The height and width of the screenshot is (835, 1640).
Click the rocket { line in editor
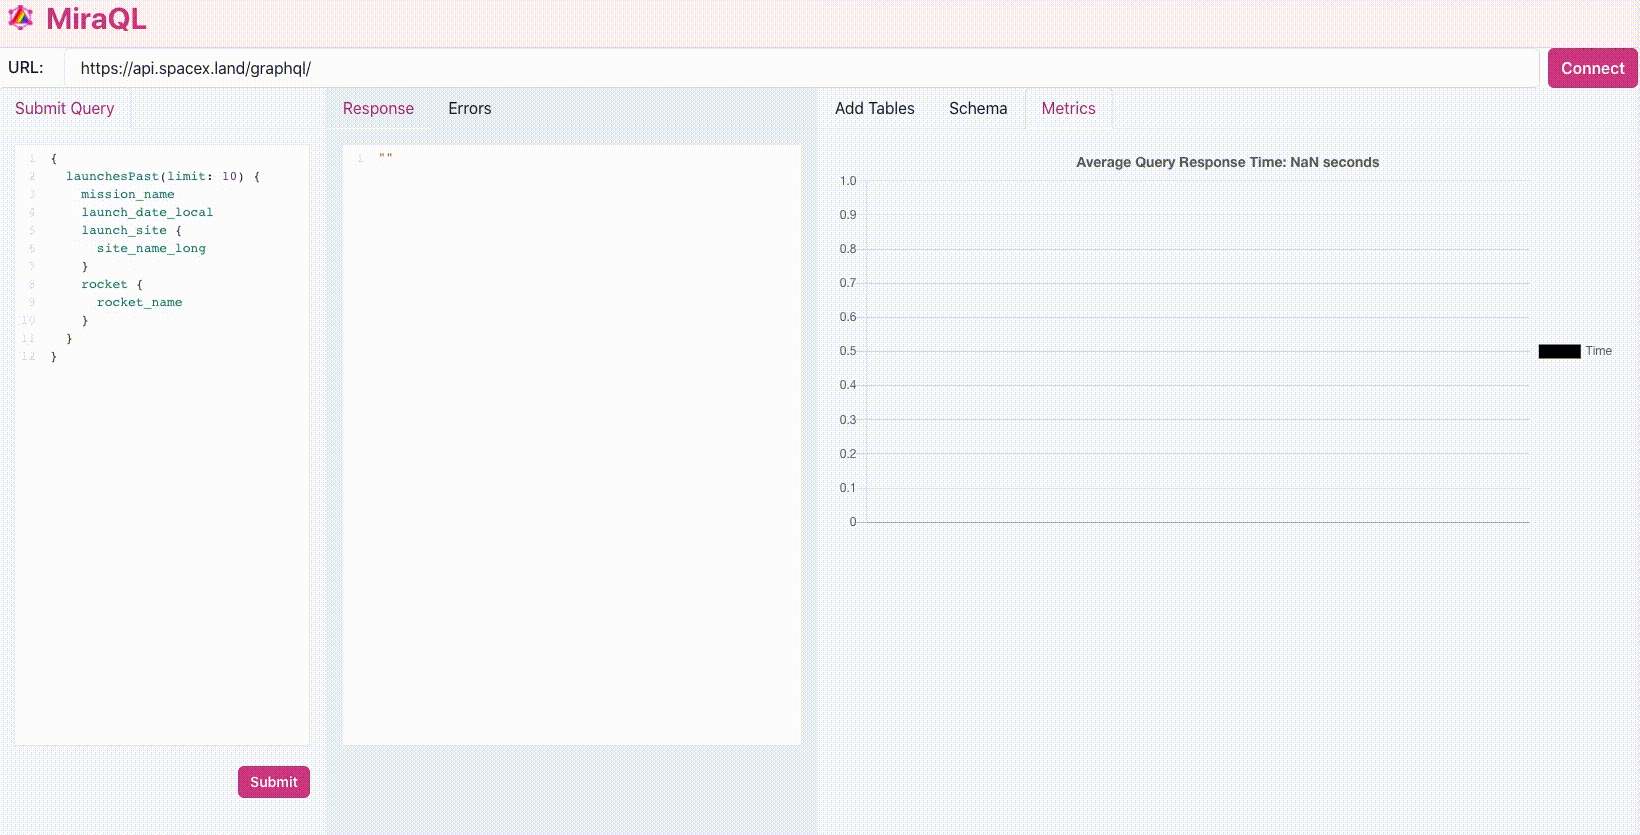tap(112, 284)
